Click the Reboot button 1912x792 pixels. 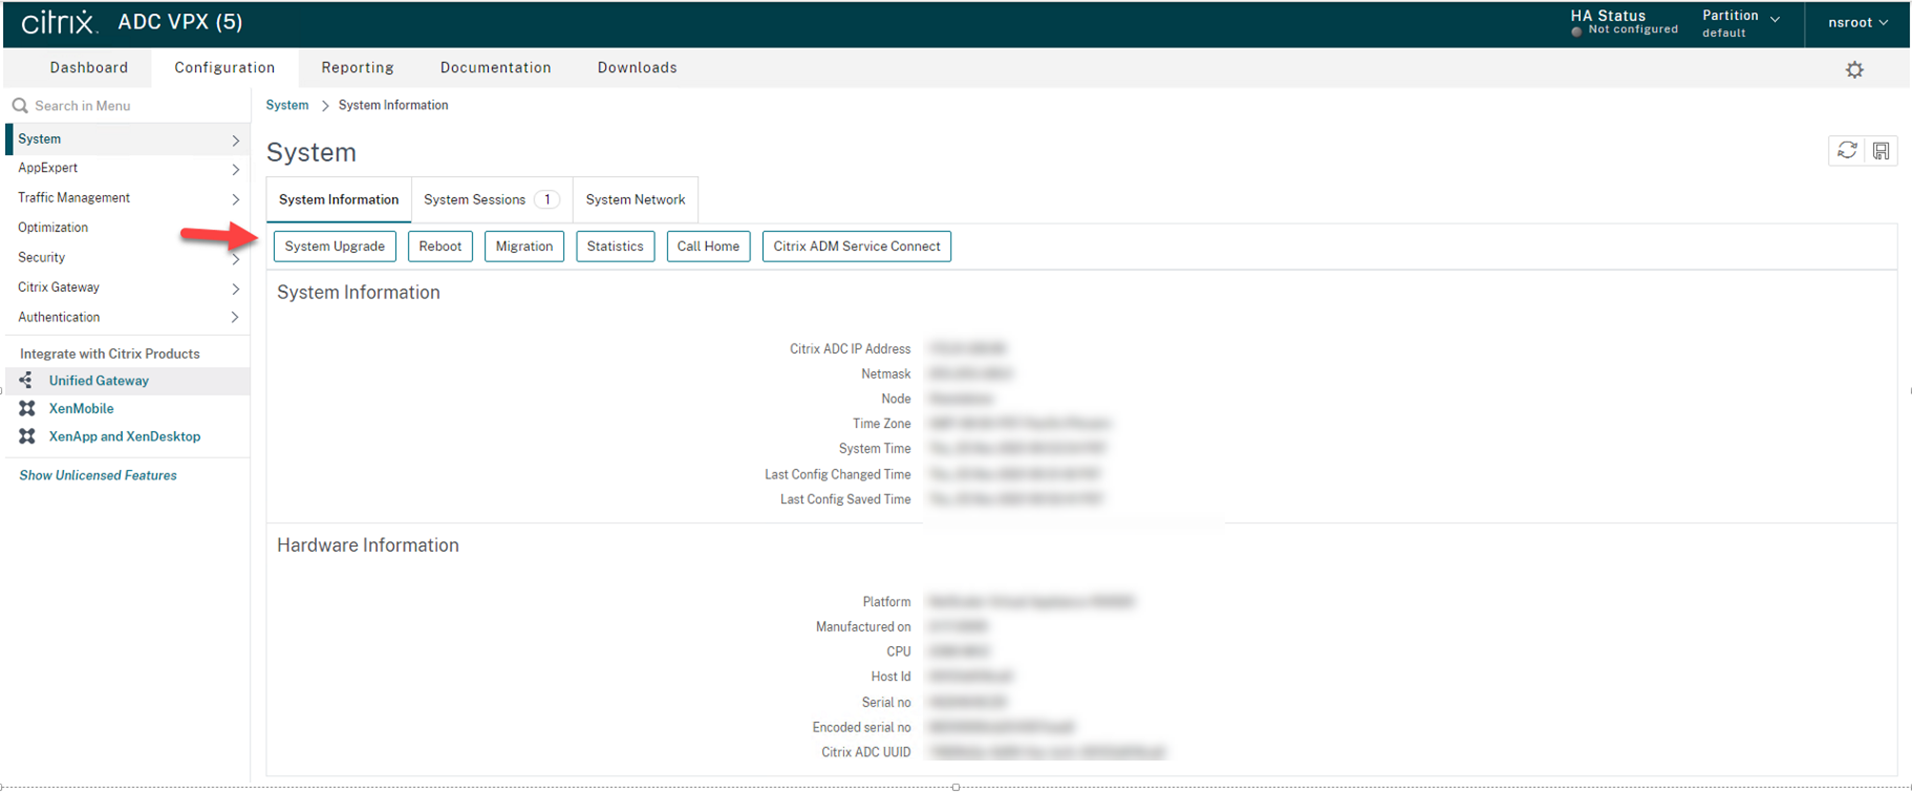pyautogui.click(x=440, y=246)
